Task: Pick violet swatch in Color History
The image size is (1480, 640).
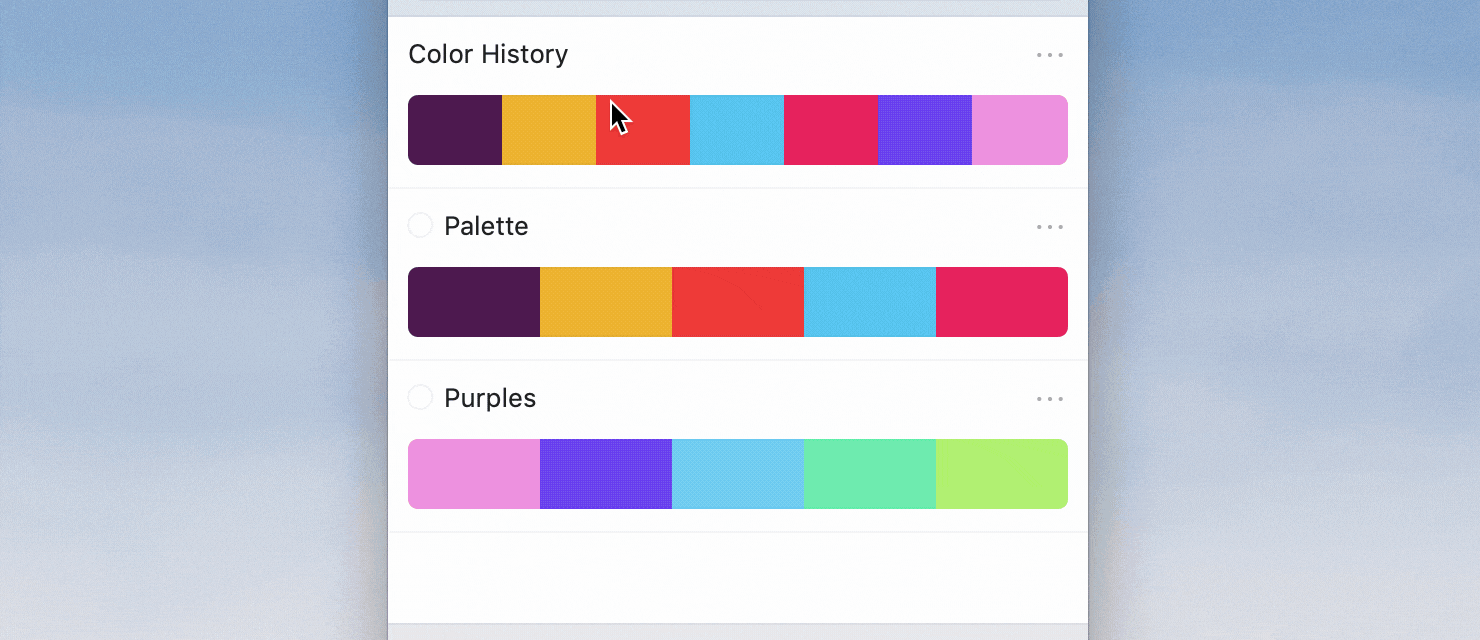Action: pyautogui.click(x=925, y=130)
